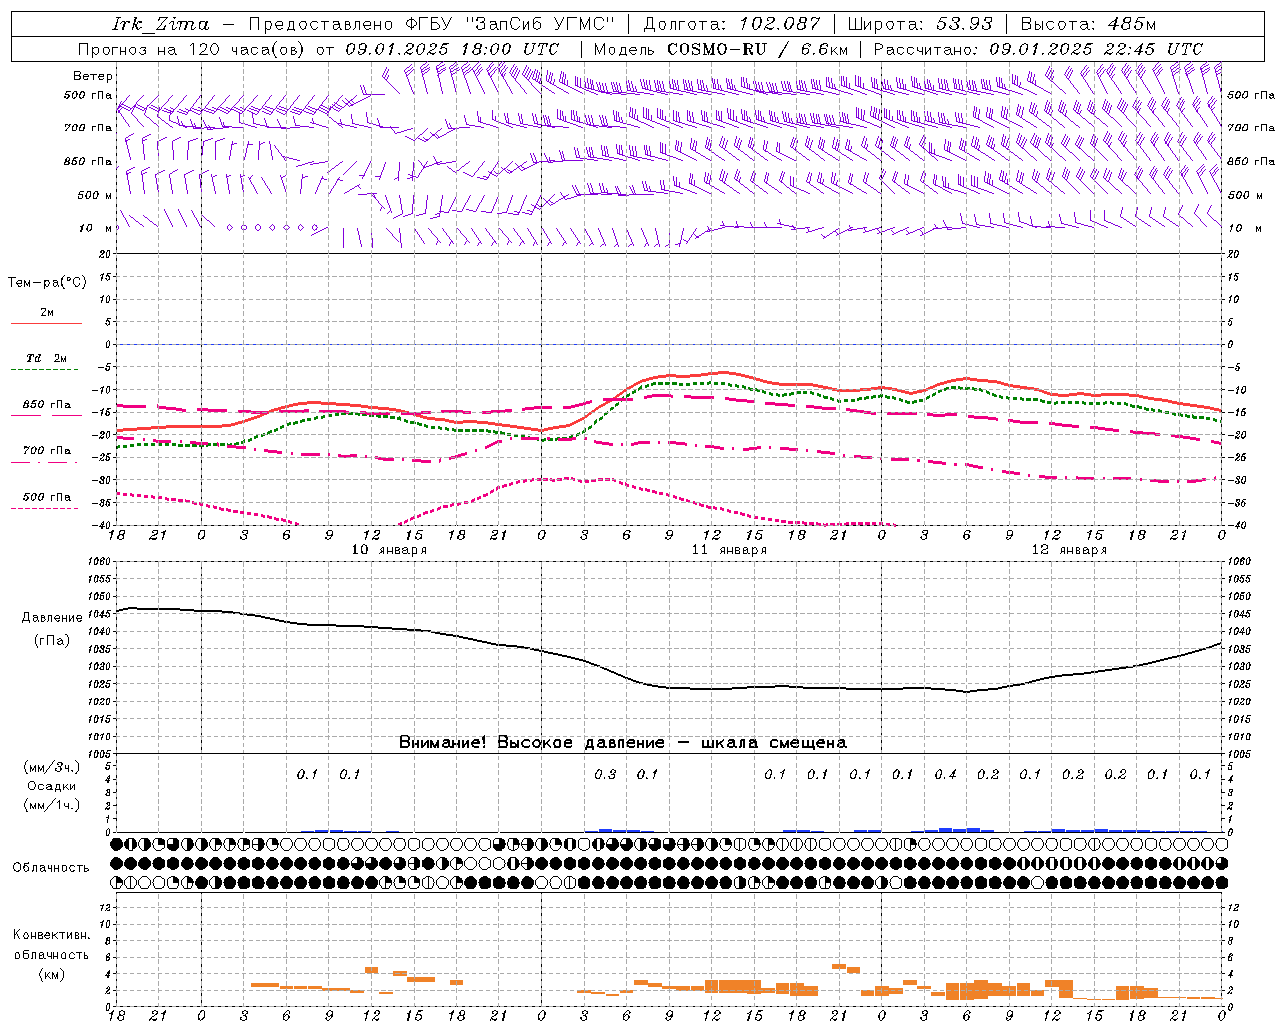
Task: Select the forecast start 09.01.2025 18:00 UTC
Action: coord(452,49)
